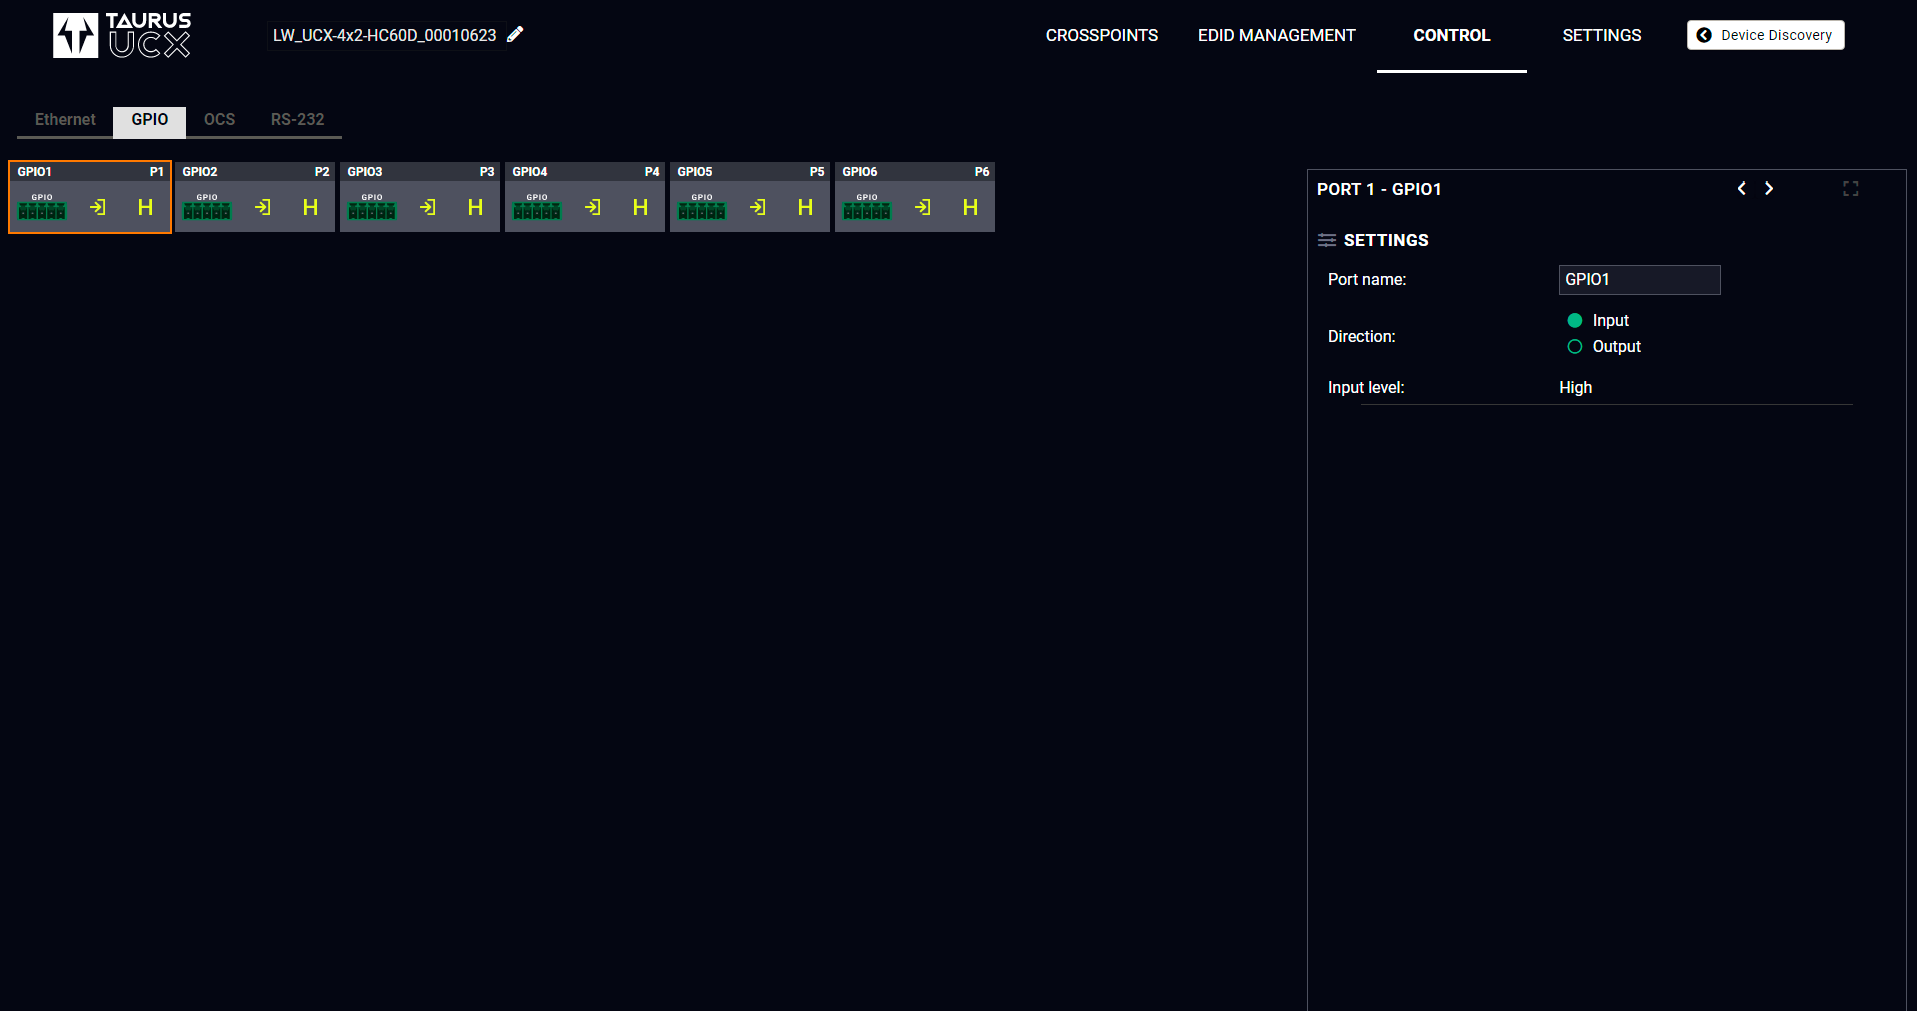Select Input direction radio button
1917x1011 pixels.
pos(1575,320)
